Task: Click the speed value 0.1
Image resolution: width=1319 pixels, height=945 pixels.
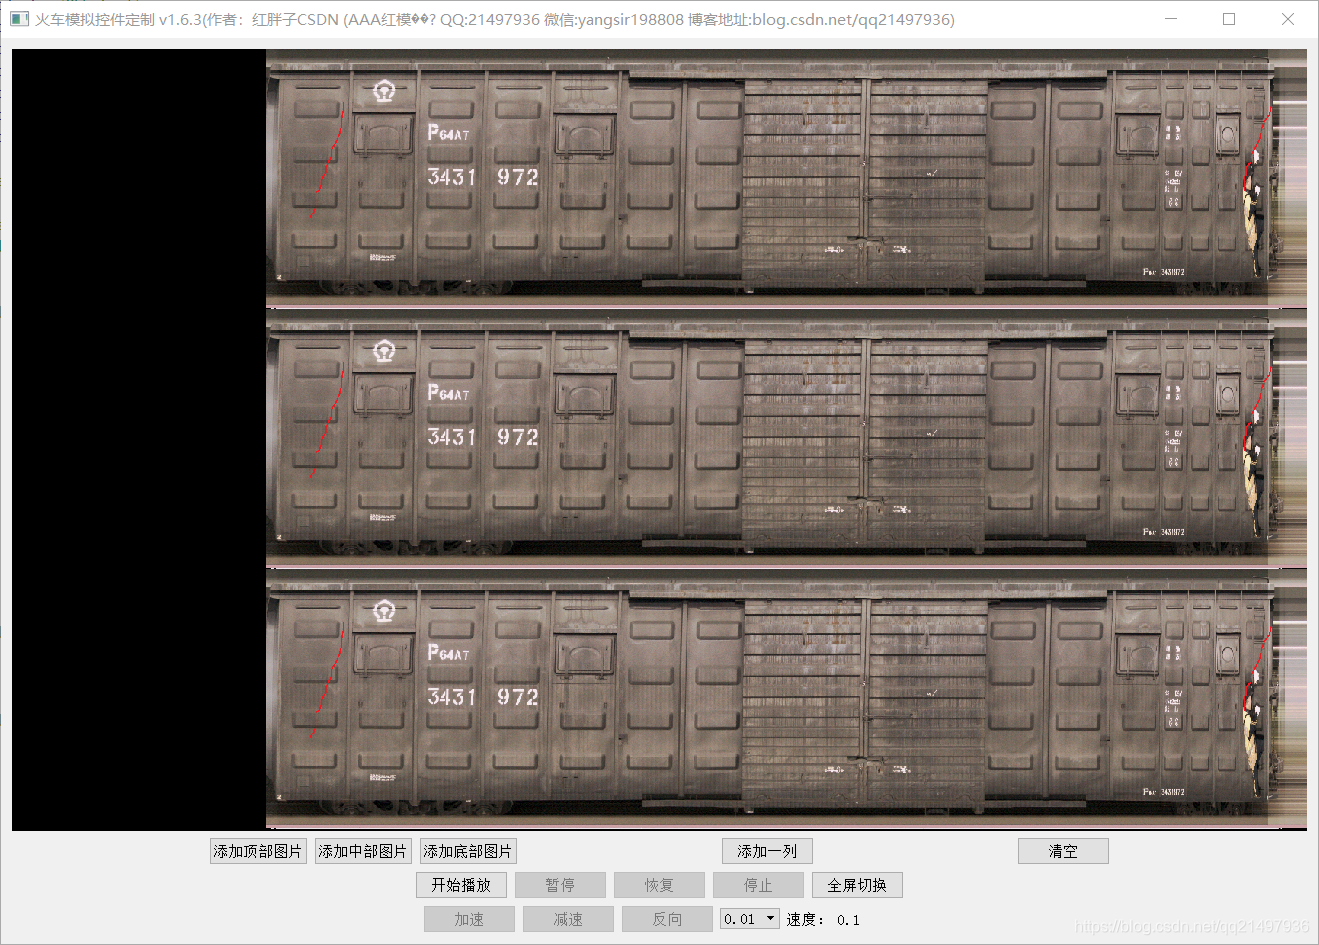Action: coord(848,920)
